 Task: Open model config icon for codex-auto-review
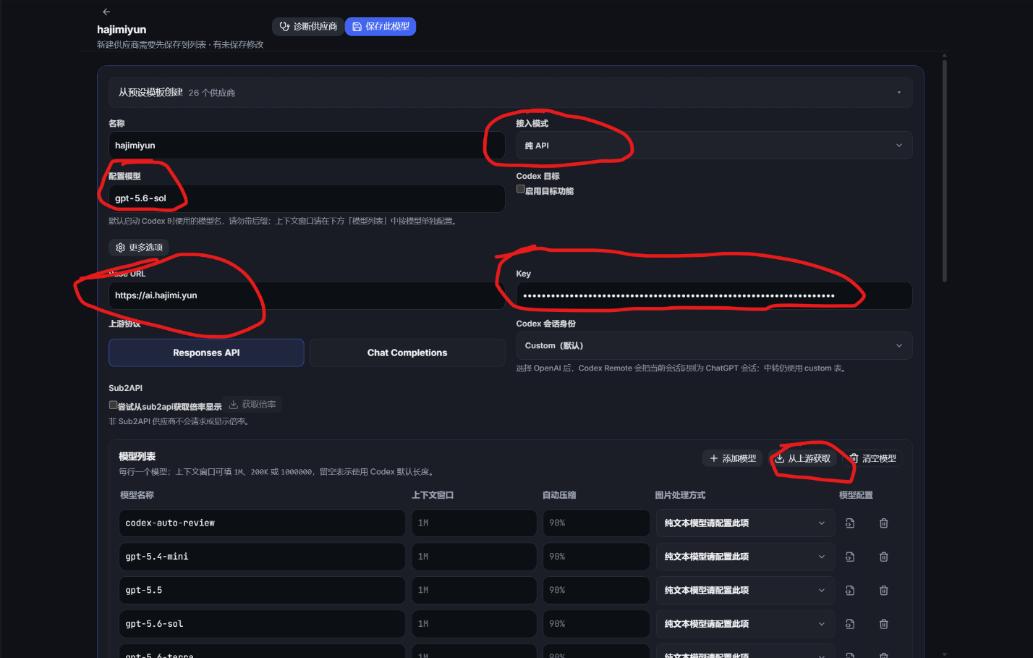(x=850, y=523)
